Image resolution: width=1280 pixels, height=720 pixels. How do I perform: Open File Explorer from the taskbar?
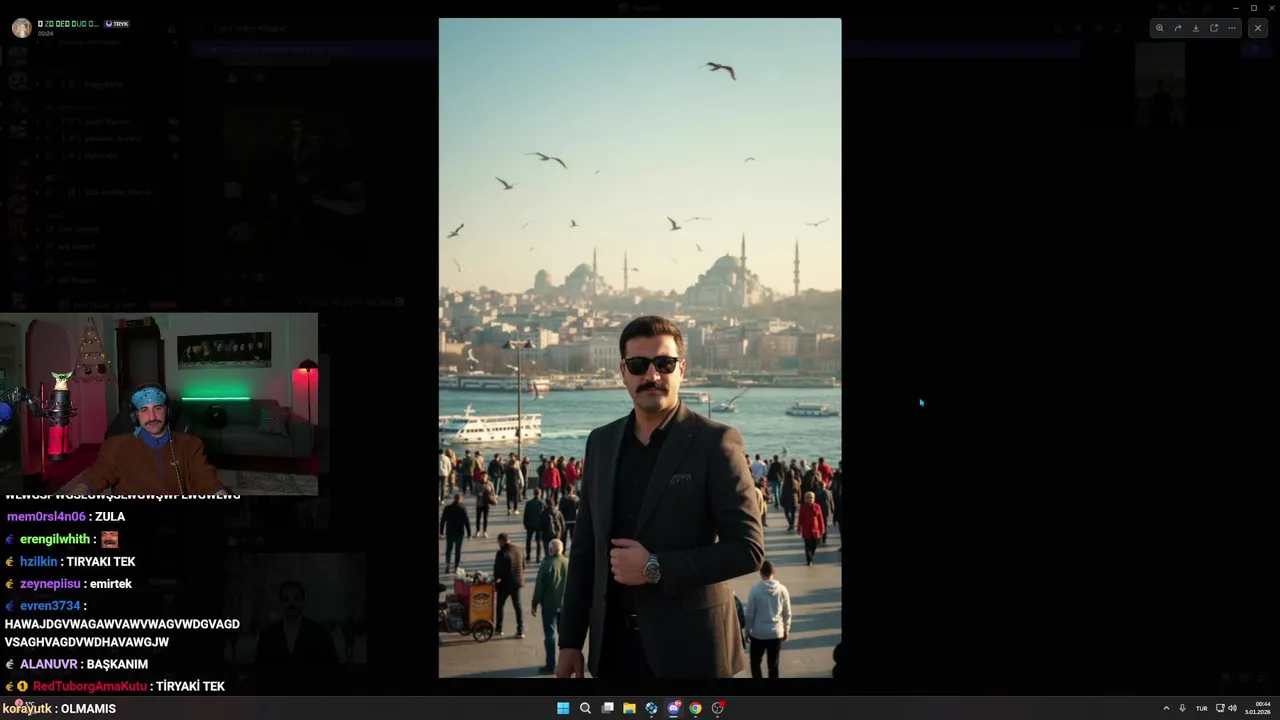point(629,708)
